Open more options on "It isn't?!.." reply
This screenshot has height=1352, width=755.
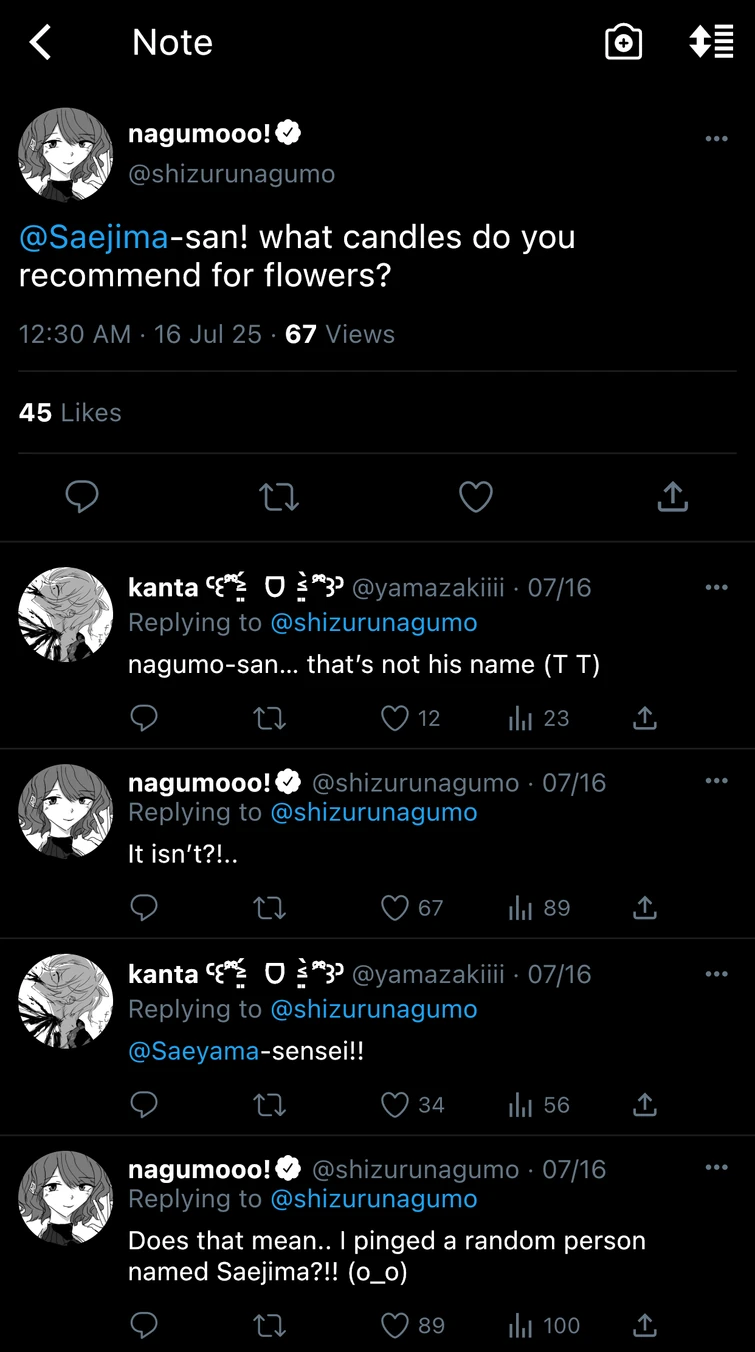(716, 781)
